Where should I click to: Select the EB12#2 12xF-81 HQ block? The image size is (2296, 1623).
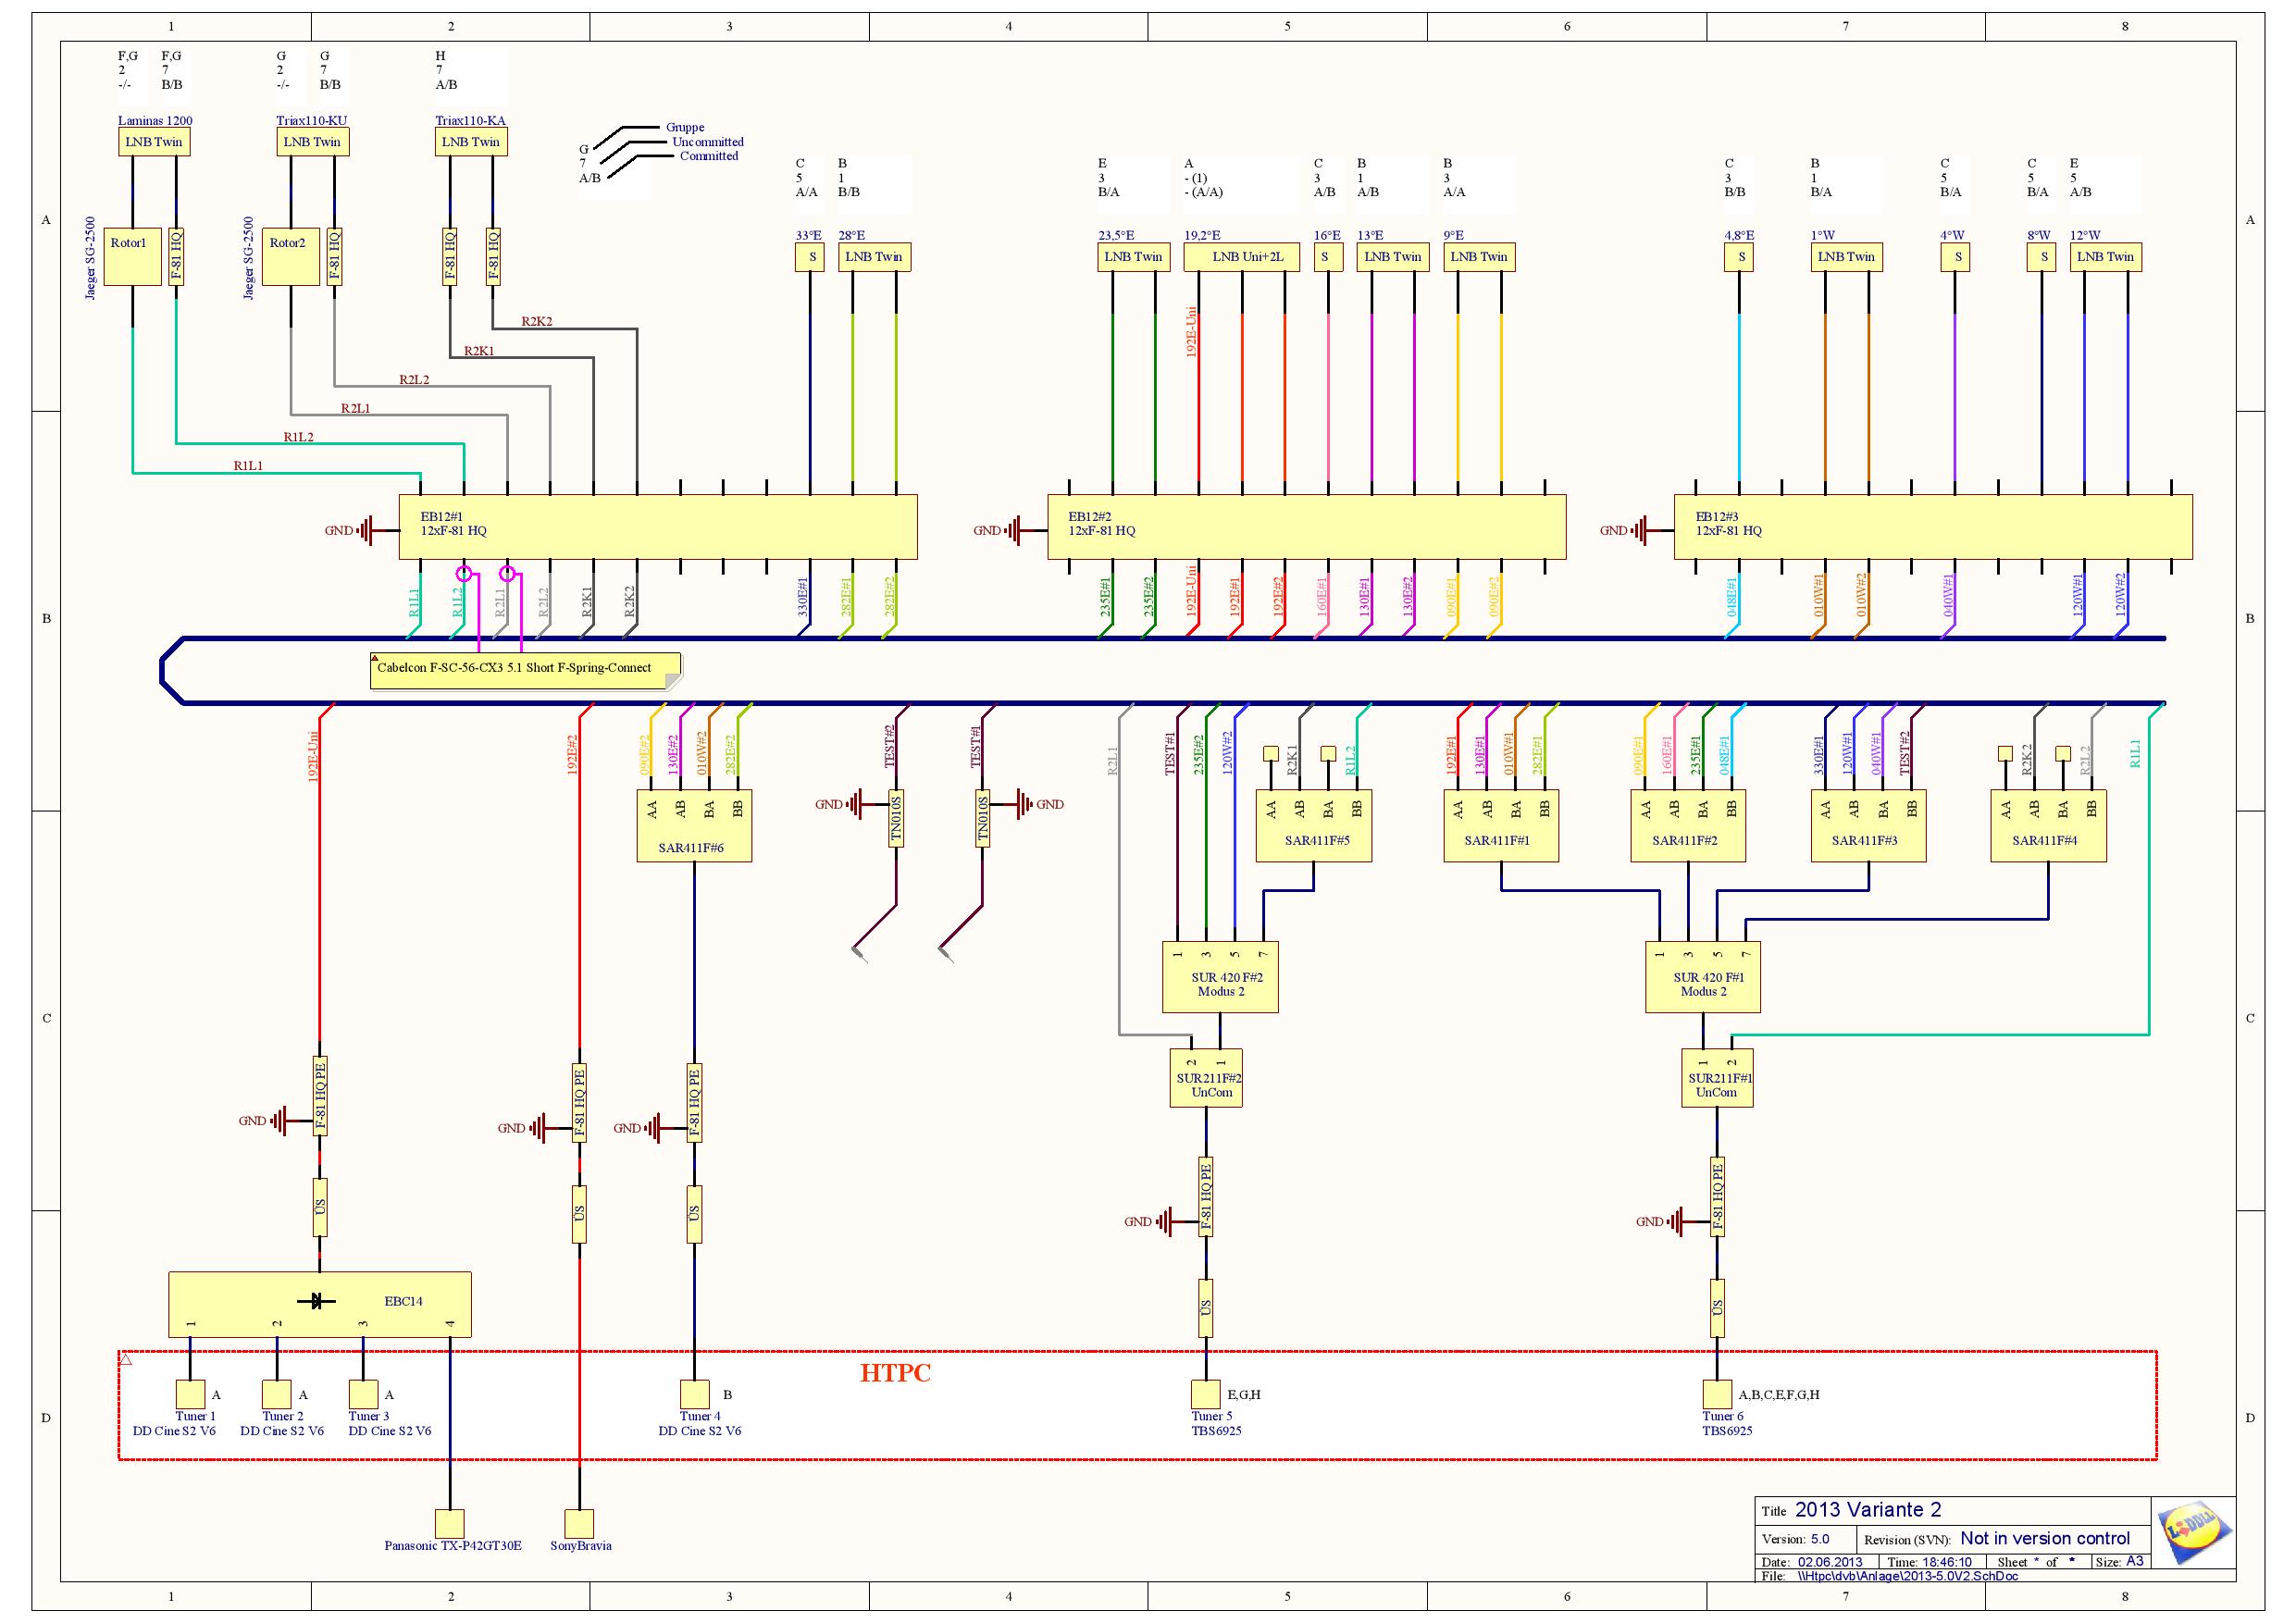(x=1306, y=527)
